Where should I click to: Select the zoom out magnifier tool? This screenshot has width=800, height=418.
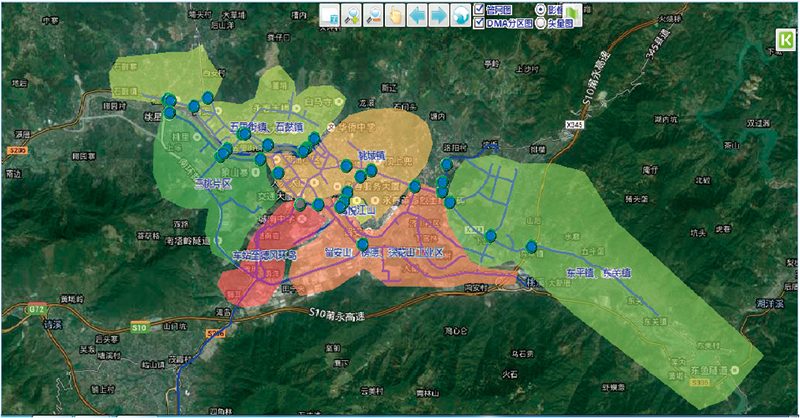pyautogui.click(x=374, y=15)
